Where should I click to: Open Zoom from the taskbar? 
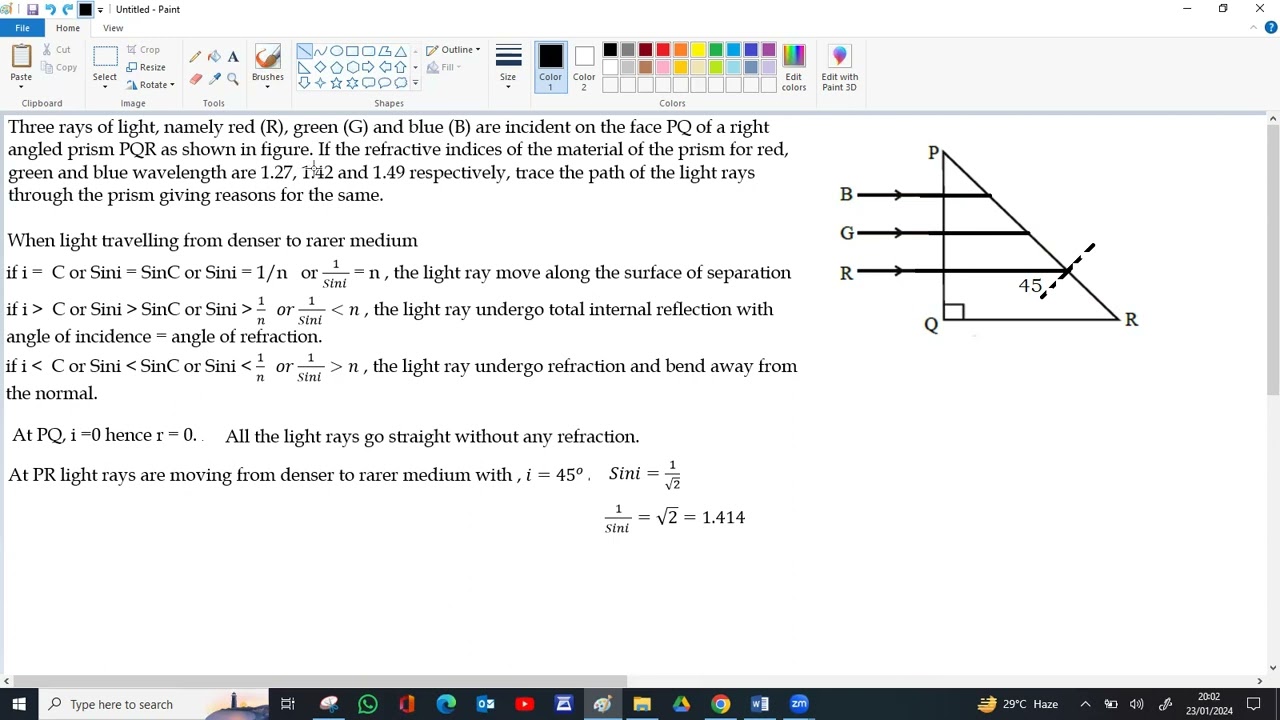tap(799, 704)
